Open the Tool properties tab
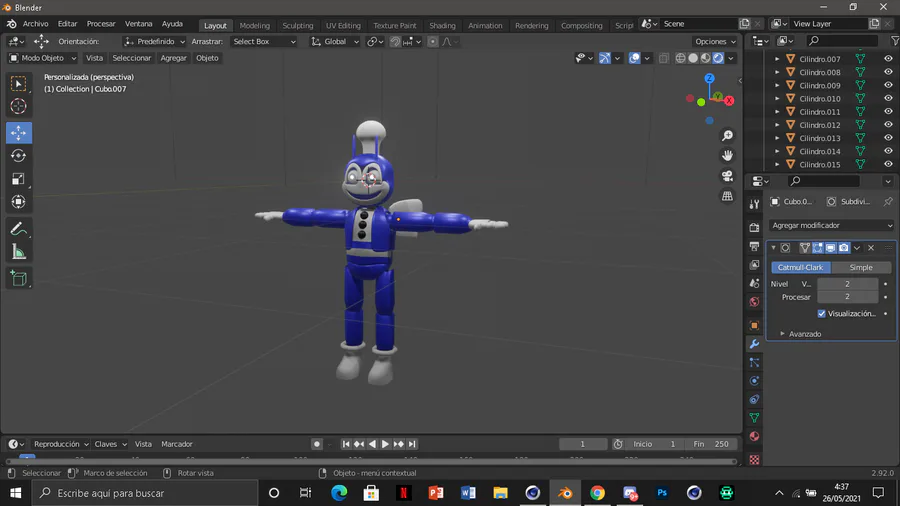The image size is (900, 506). pos(754,204)
